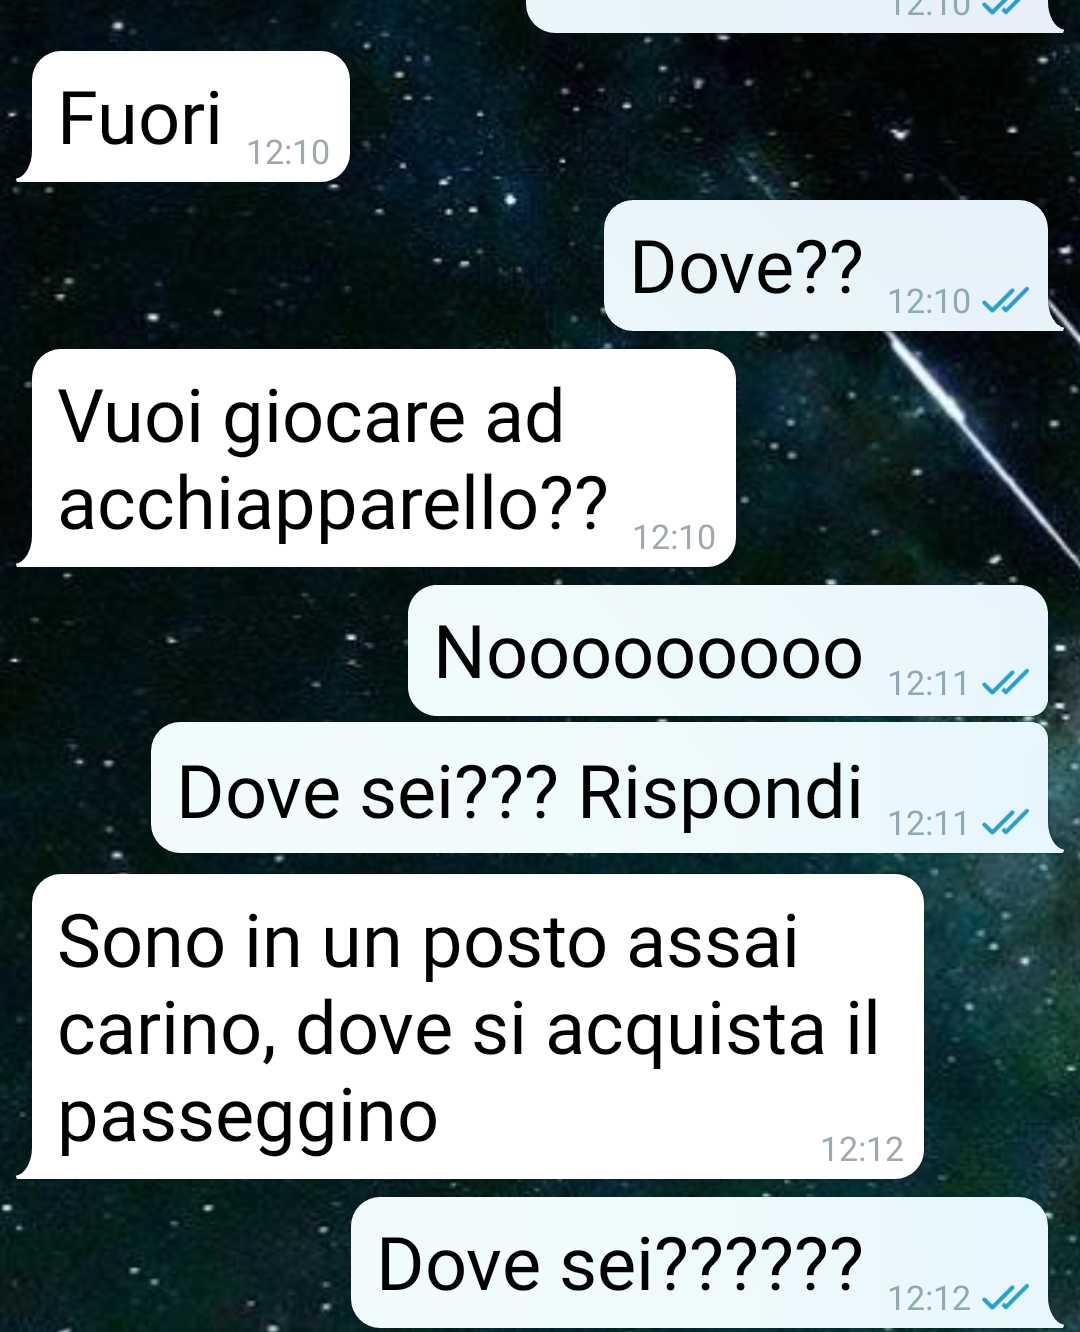Select the 'Noooooooooo' sent message

[730, 651]
